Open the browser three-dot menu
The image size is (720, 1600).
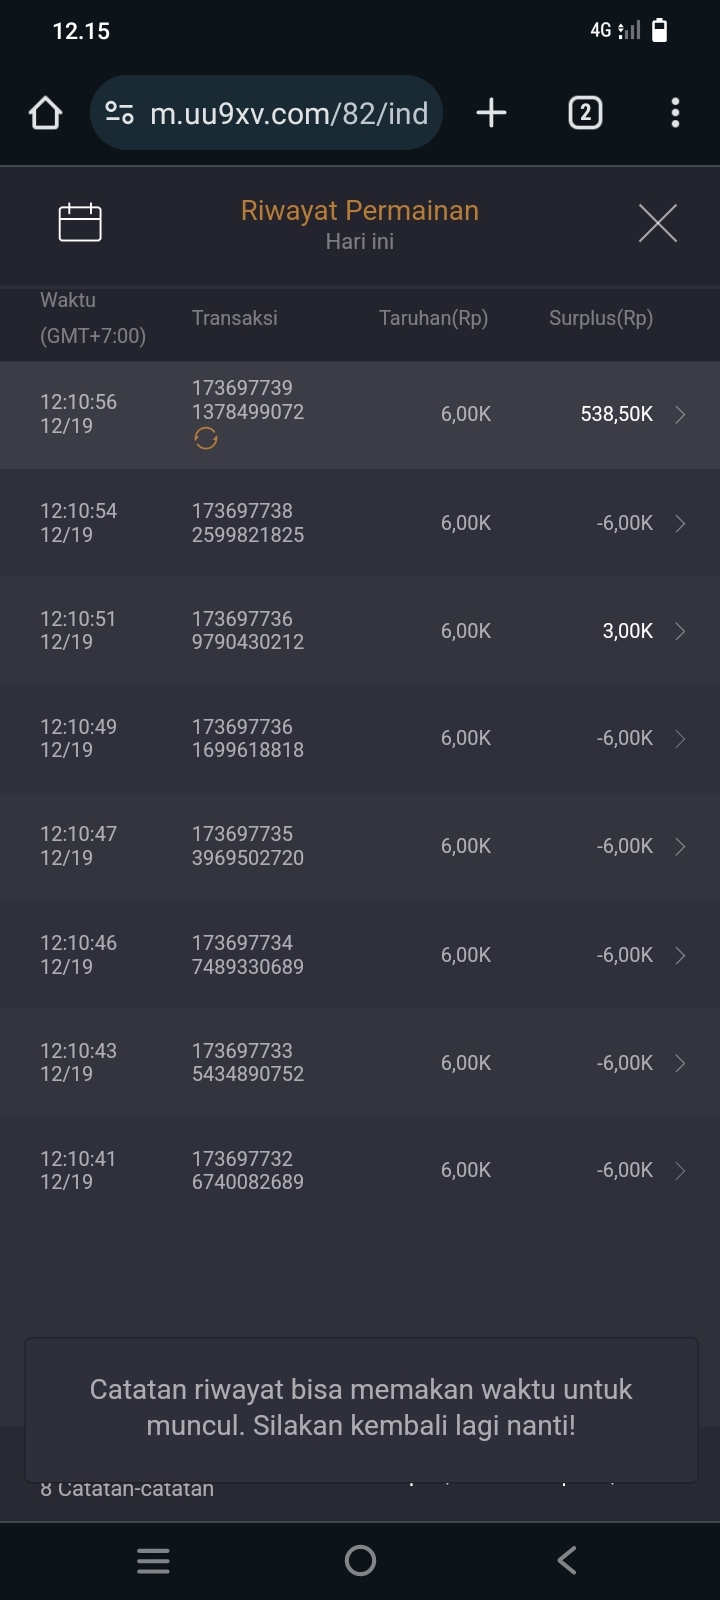coord(675,113)
